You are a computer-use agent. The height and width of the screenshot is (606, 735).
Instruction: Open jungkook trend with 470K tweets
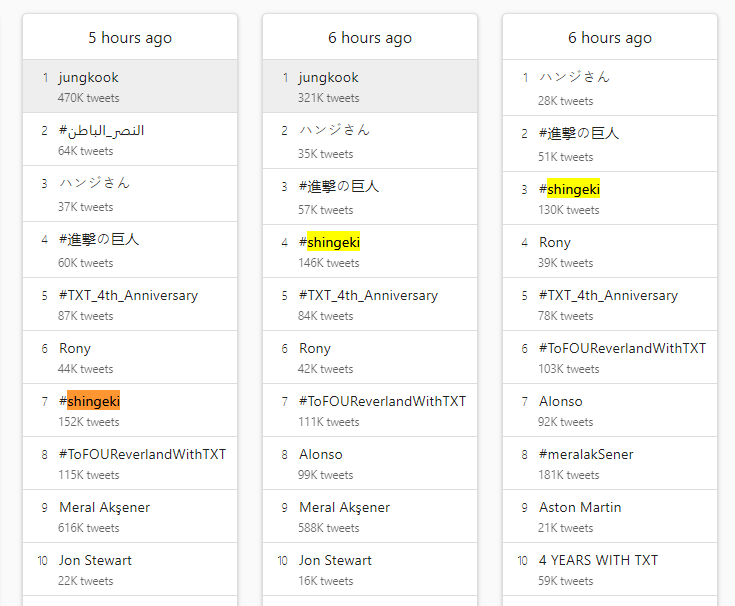130,86
